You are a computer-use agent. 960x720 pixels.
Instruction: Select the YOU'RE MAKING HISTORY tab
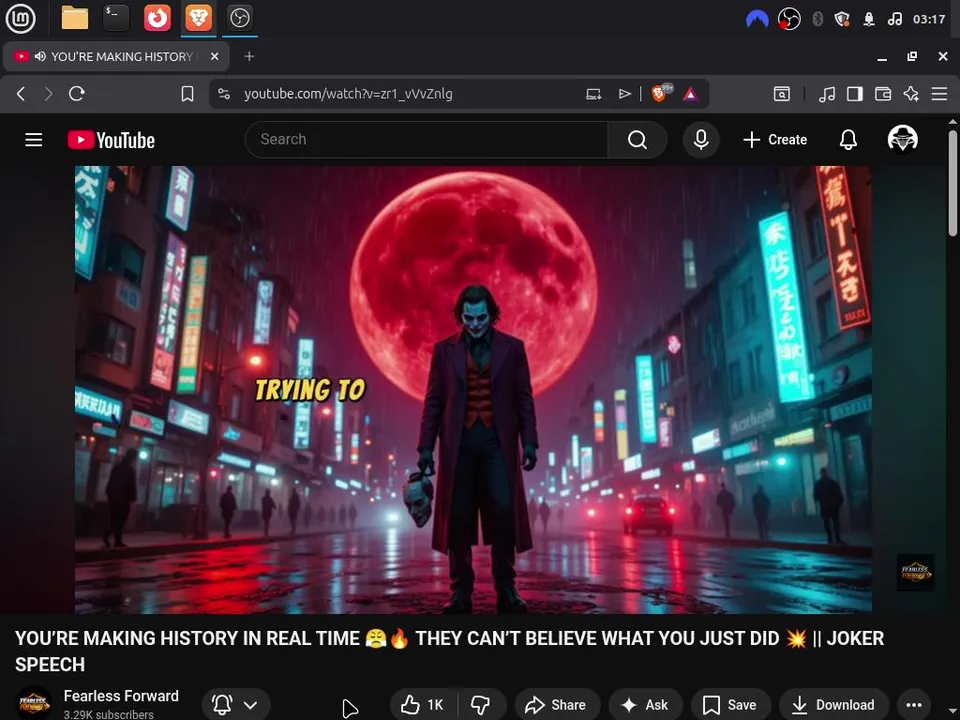pyautogui.click(x=116, y=56)
